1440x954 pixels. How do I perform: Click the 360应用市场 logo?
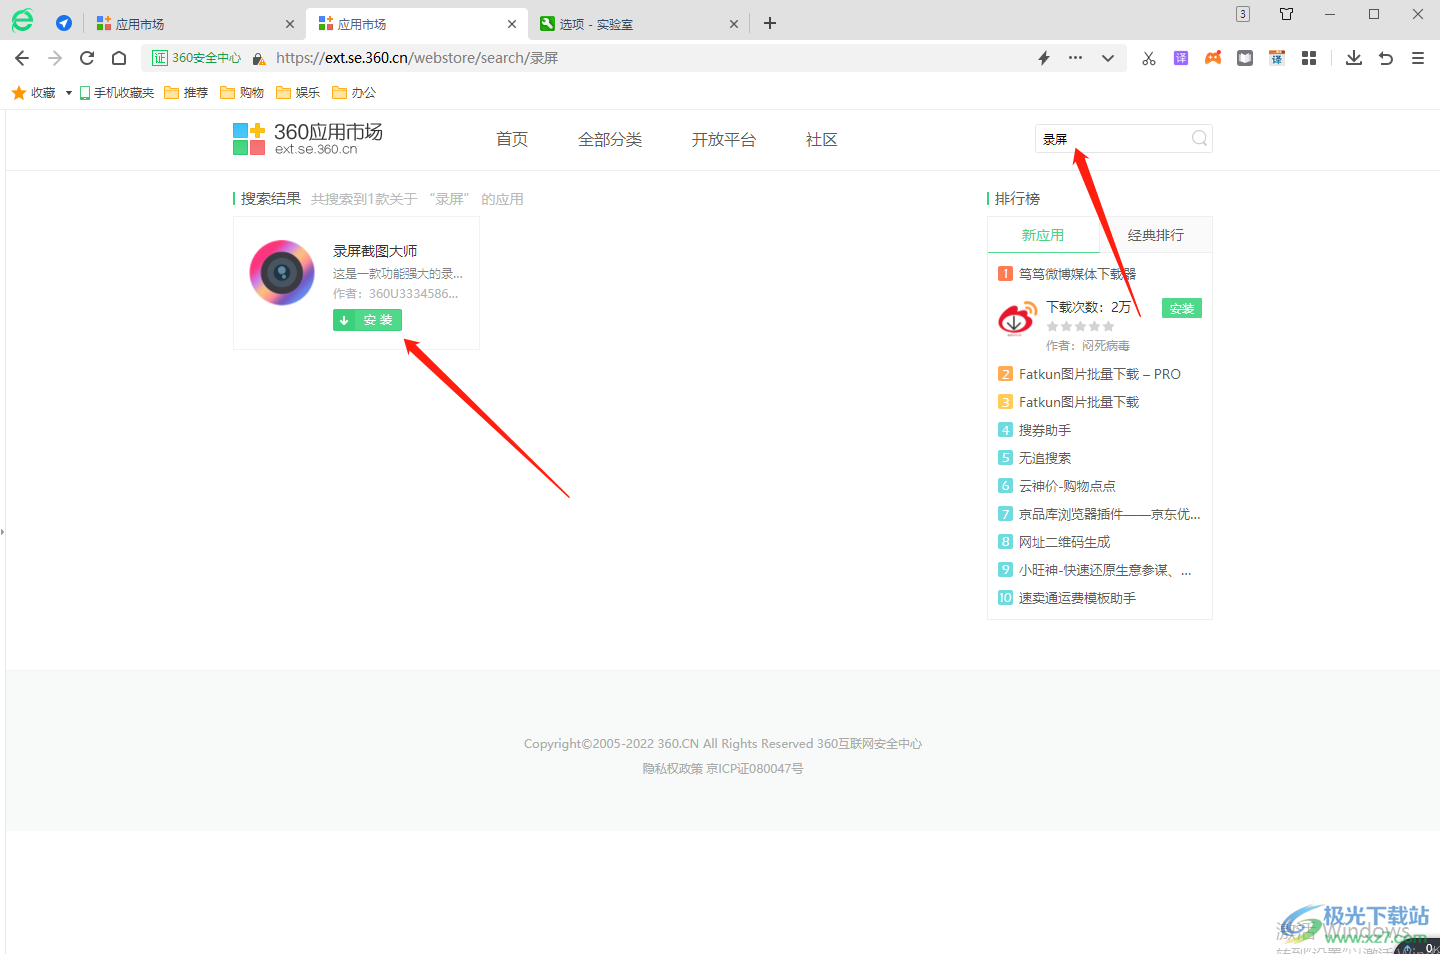[x=308, y=139]
